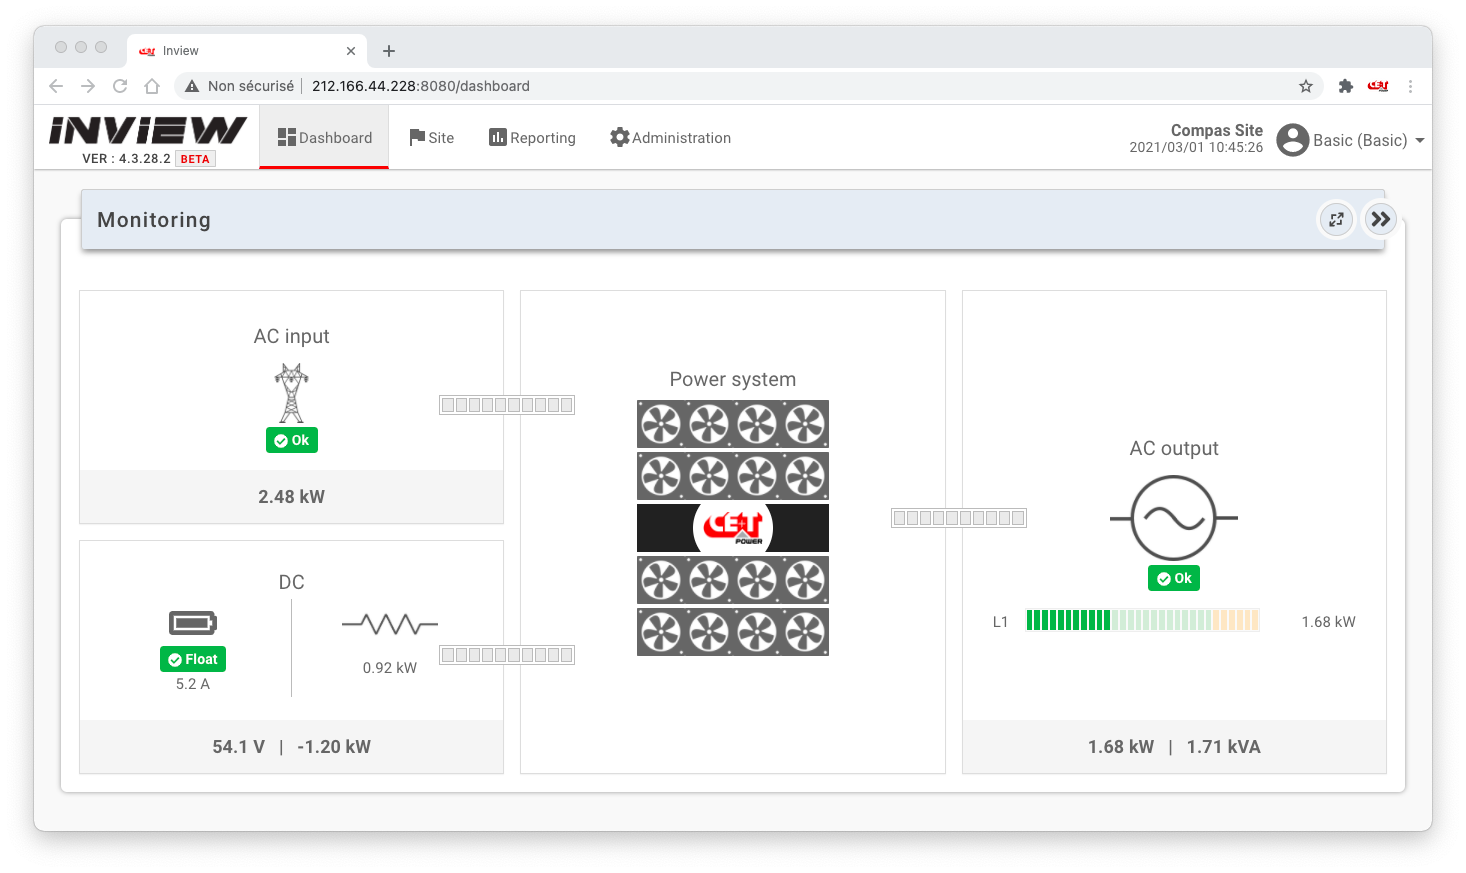The height and width of the screenshot is (873, 1466).
Task: Click the 1.68 kW value next to the L1 bar
Action: coord(1328,622)
